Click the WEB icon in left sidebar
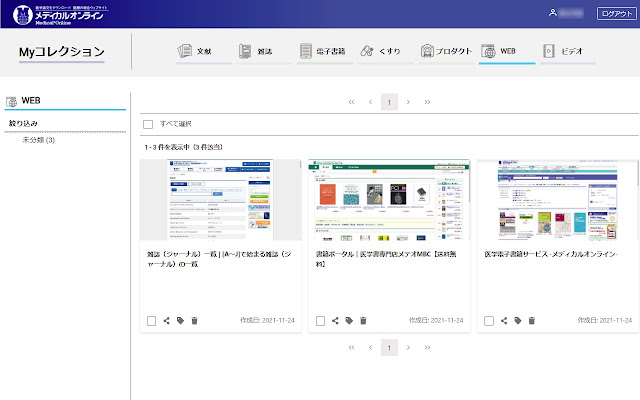Screen dimensions: 640x400 [x=11, y=101]
